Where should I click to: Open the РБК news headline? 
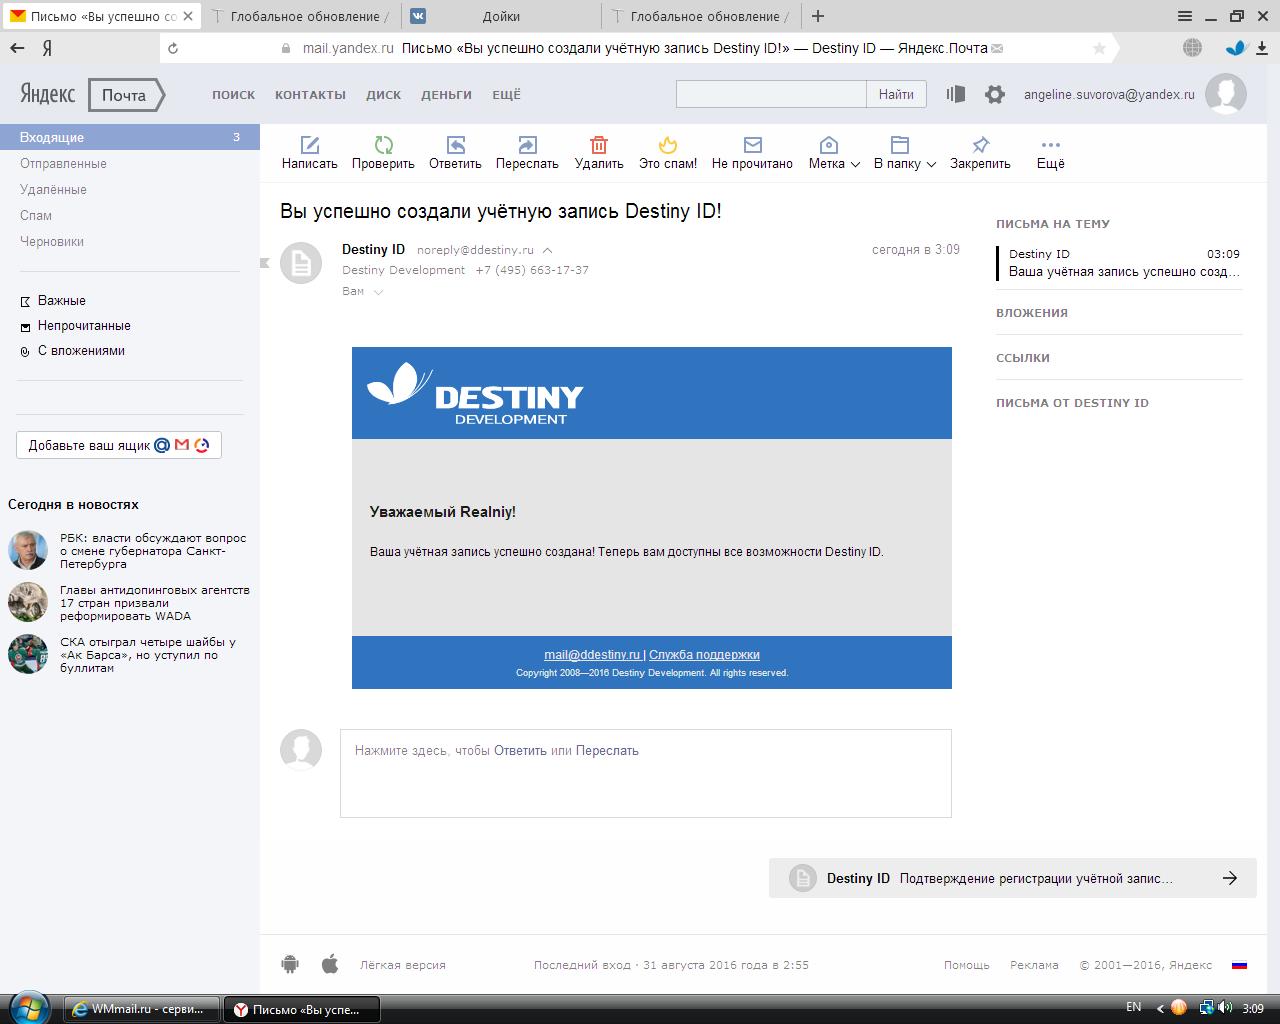pyautogui.click(x=153, y=551)
